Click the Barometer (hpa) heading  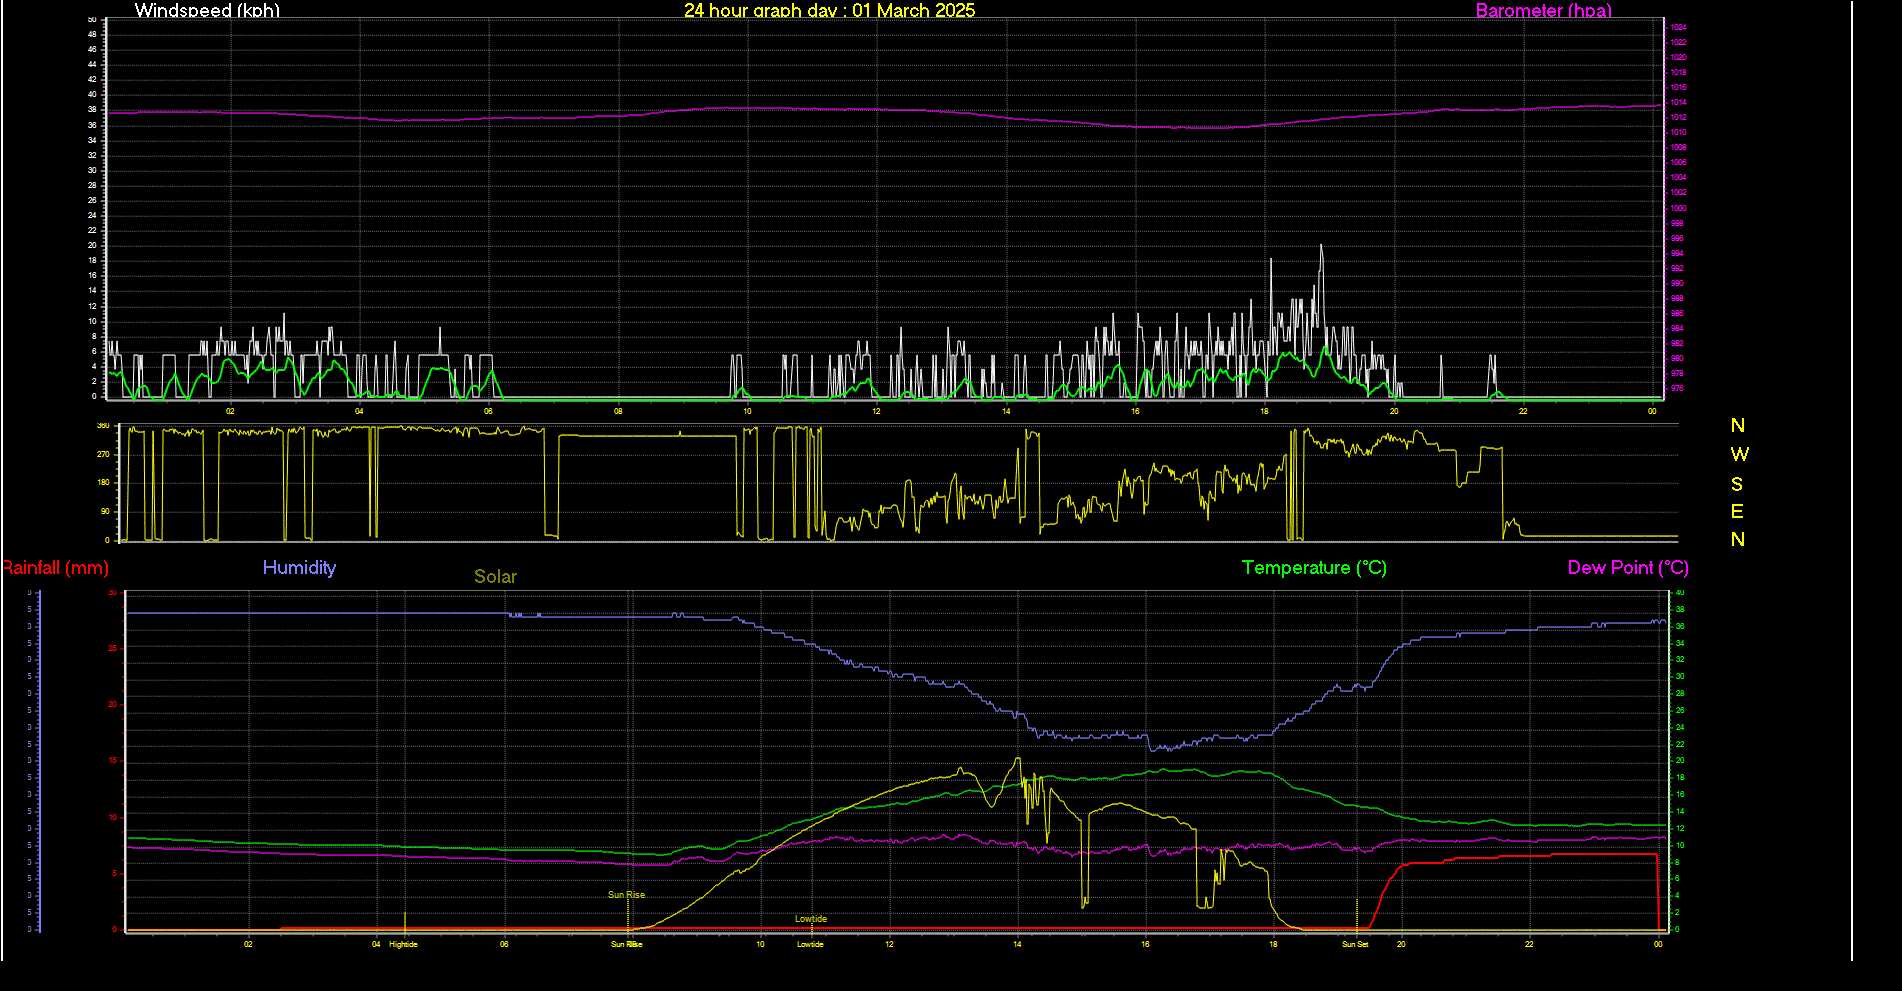(x=1543, y=10)
